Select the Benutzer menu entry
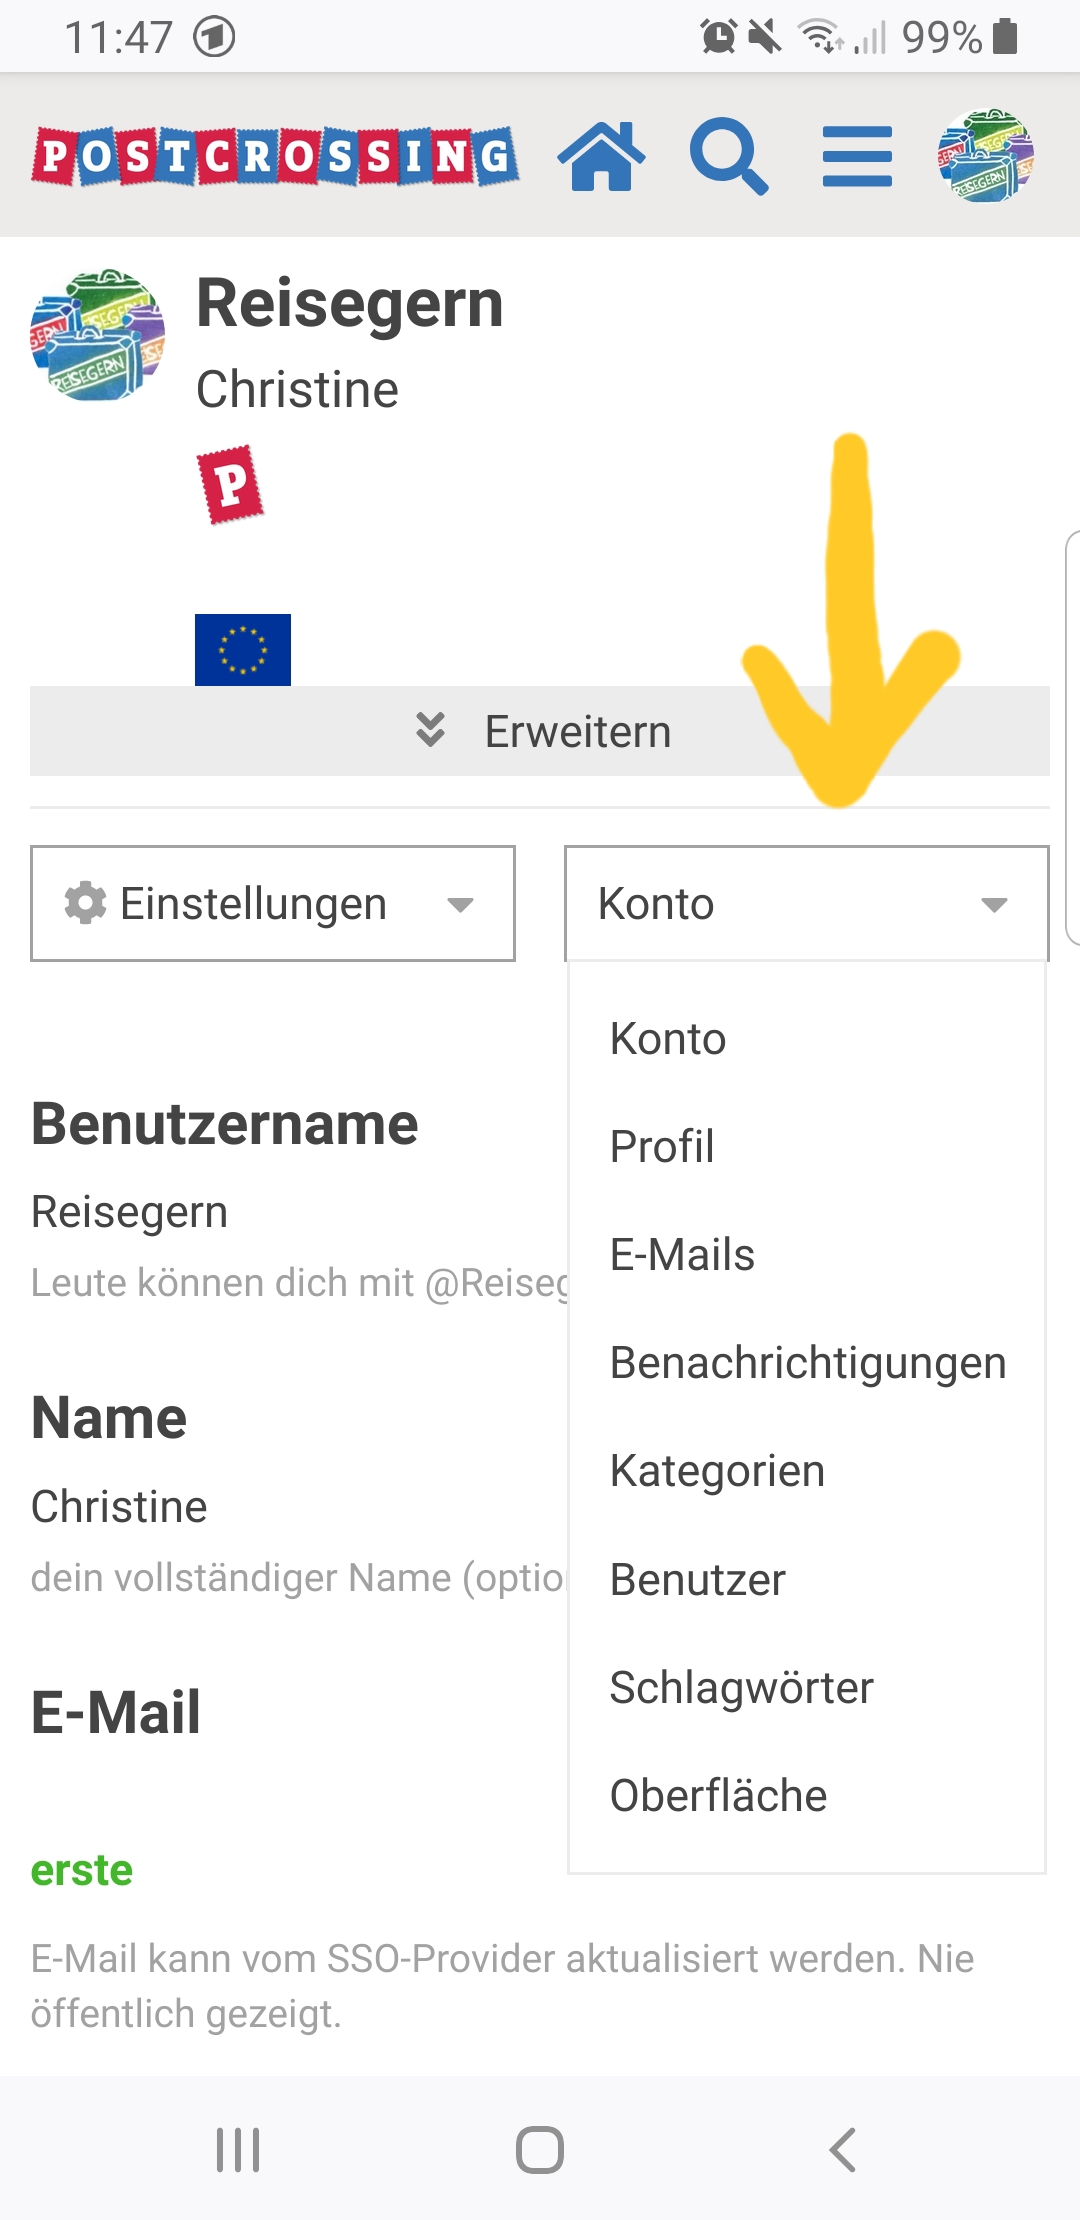This screenshot has width=1080, height=2220. point(697,1580)
